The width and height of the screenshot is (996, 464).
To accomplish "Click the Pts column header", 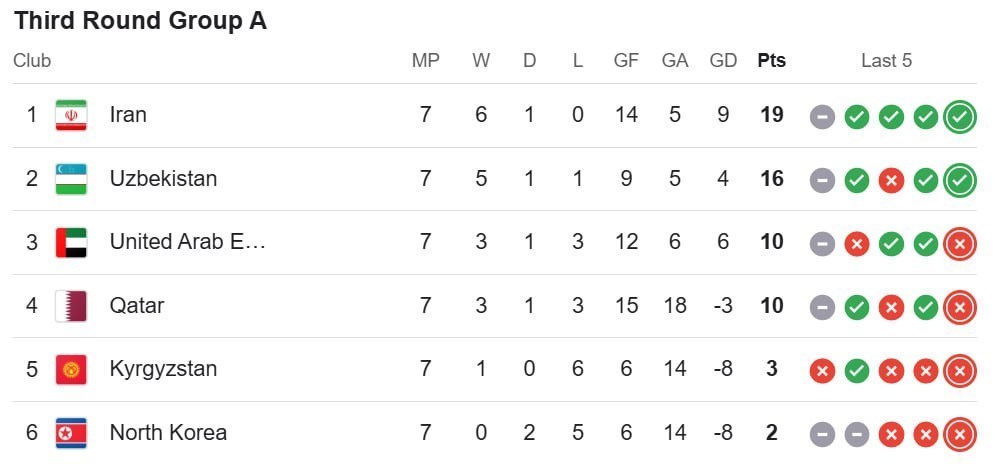I will (771, 61).
